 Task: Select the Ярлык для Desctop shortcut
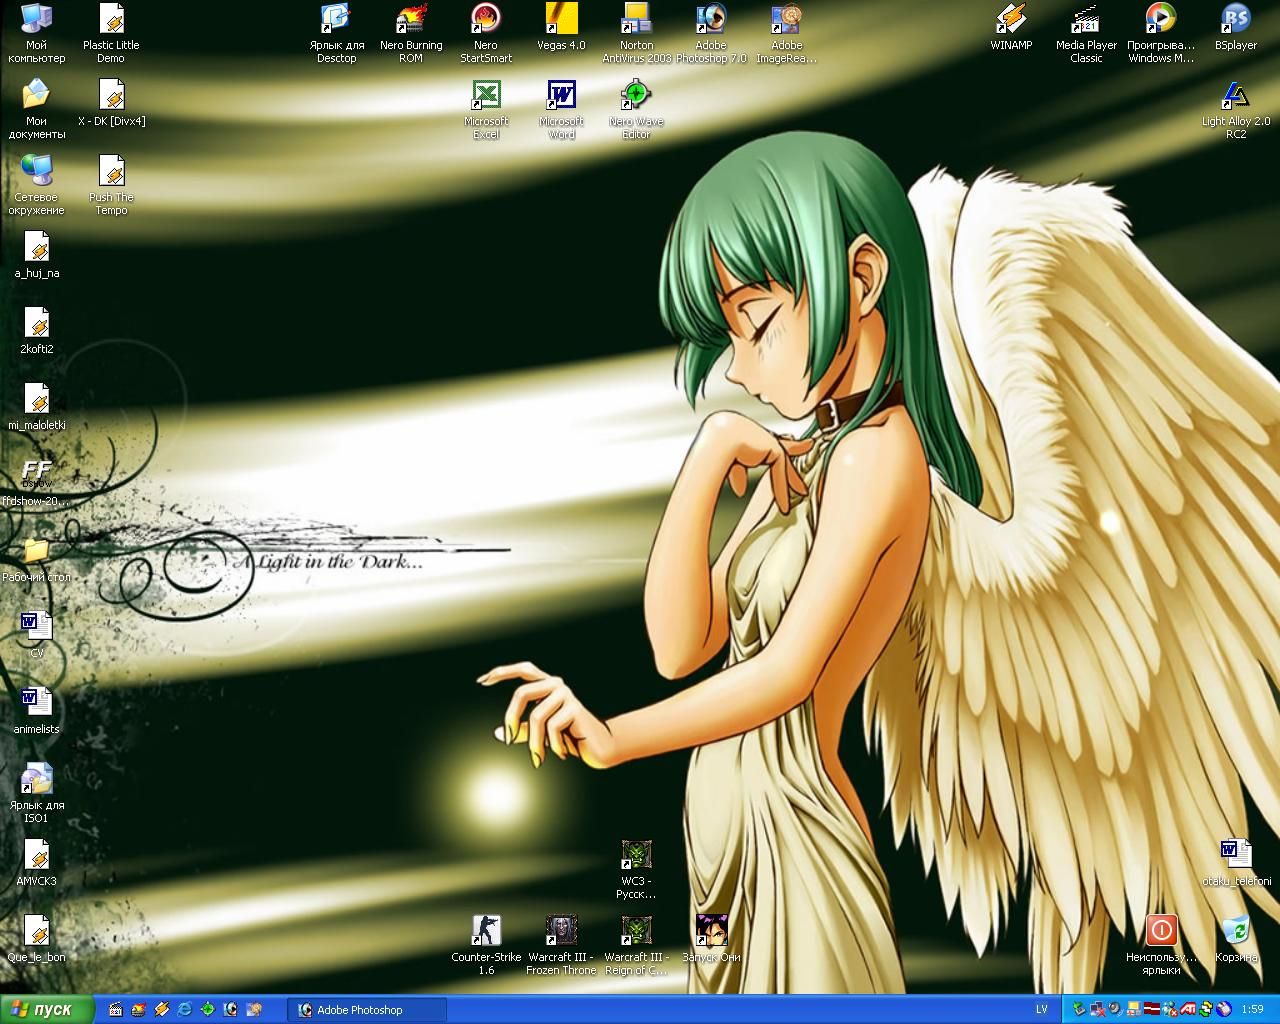click(x=336, y=33)
